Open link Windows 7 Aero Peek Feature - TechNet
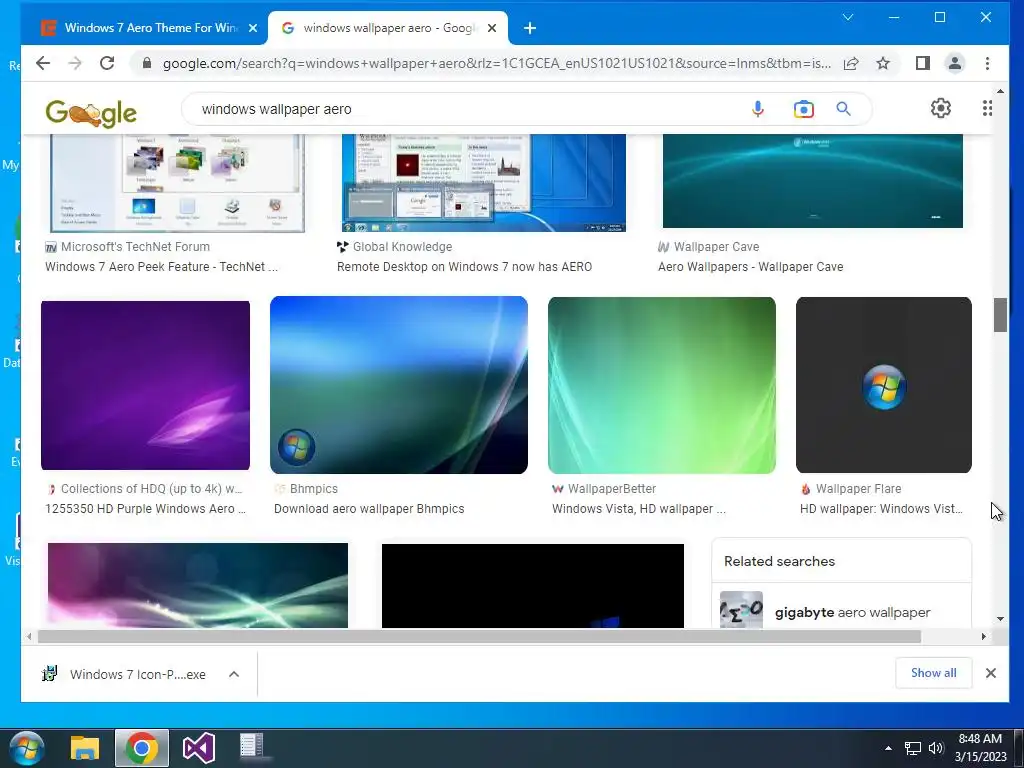 161,266
